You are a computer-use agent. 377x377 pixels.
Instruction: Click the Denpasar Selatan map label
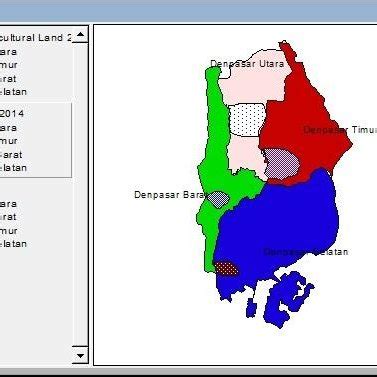click(x=306, y=252)
